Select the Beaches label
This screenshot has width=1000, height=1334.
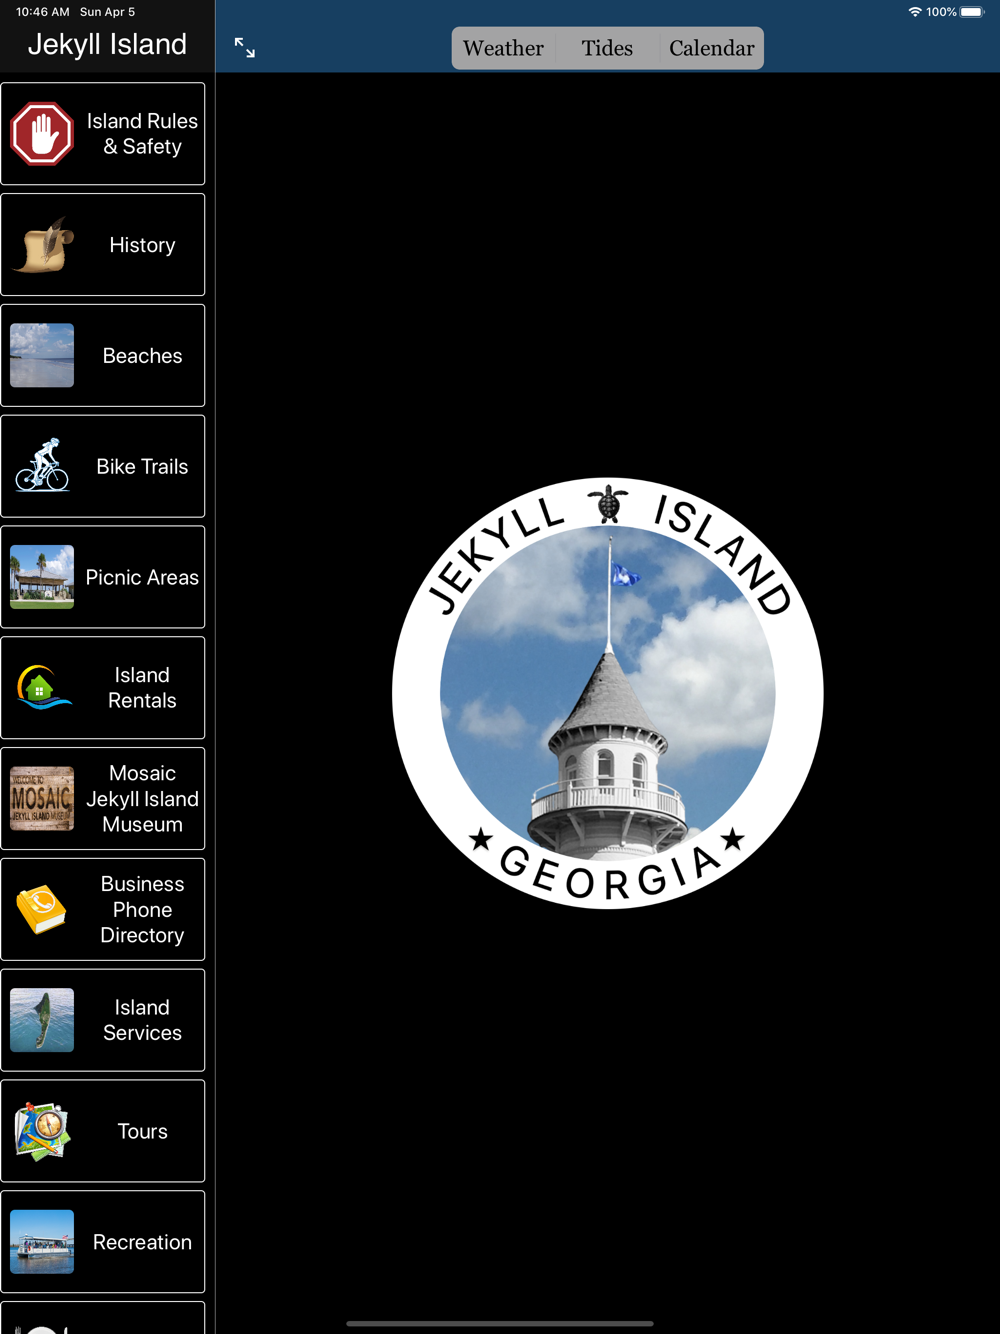pos(142,356)
